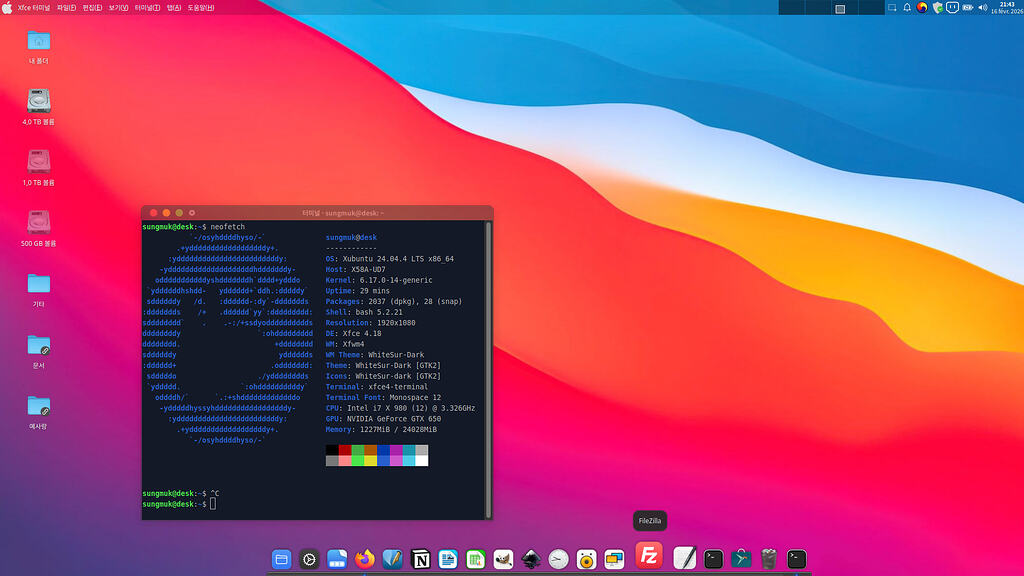The width and height of the screenshot is (1024, 576).
Task: Open the 500 GB volume desktop icon
Action: pyautogui.click(x=39, y=222)
